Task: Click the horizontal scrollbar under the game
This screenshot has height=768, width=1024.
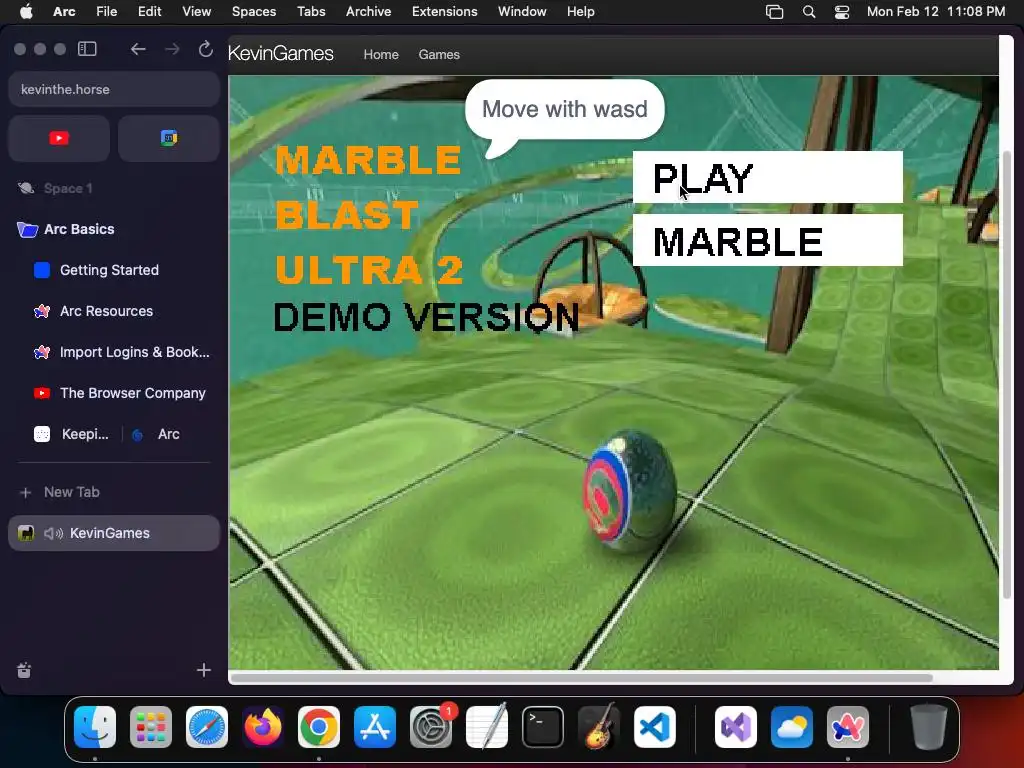Action: tap(581, 678)
